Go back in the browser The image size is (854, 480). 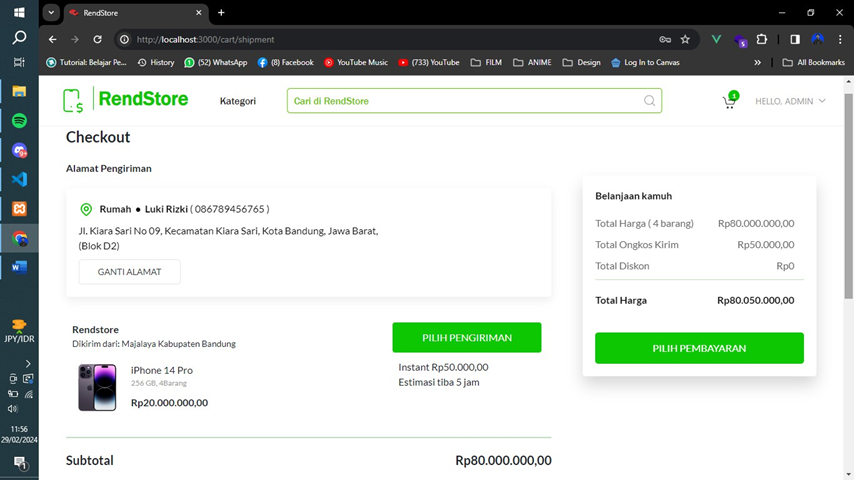point(52,39)
